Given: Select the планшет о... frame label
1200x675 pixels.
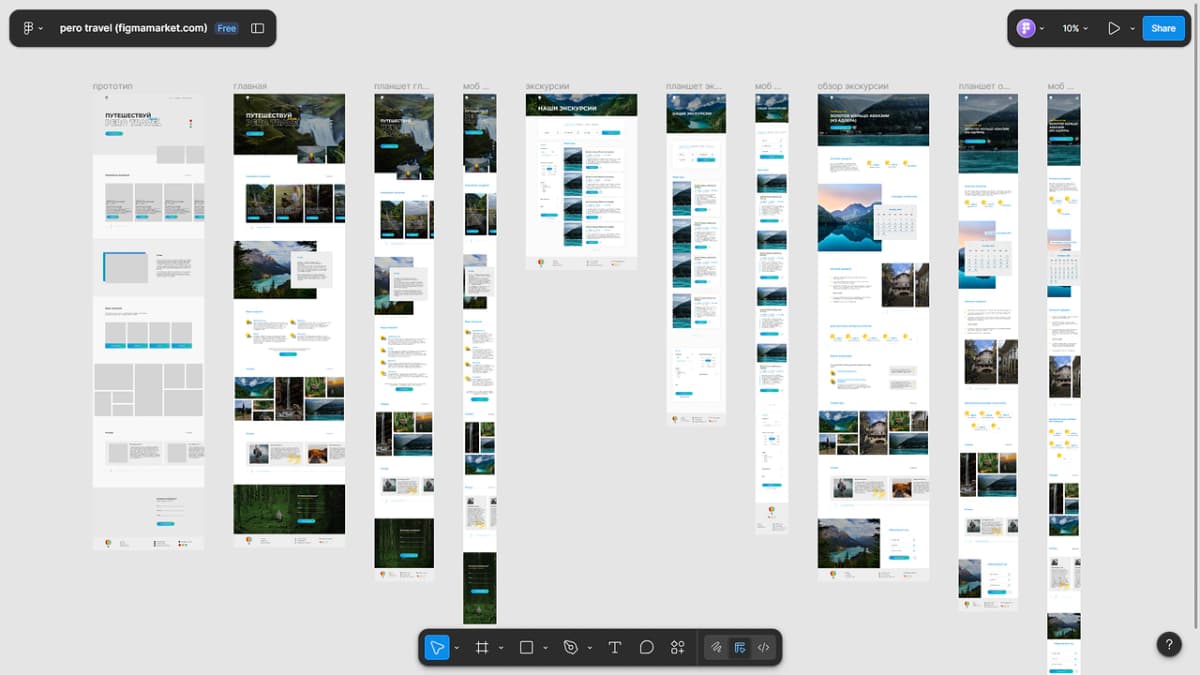Looking at the screenshot, I should click(984, 87).
